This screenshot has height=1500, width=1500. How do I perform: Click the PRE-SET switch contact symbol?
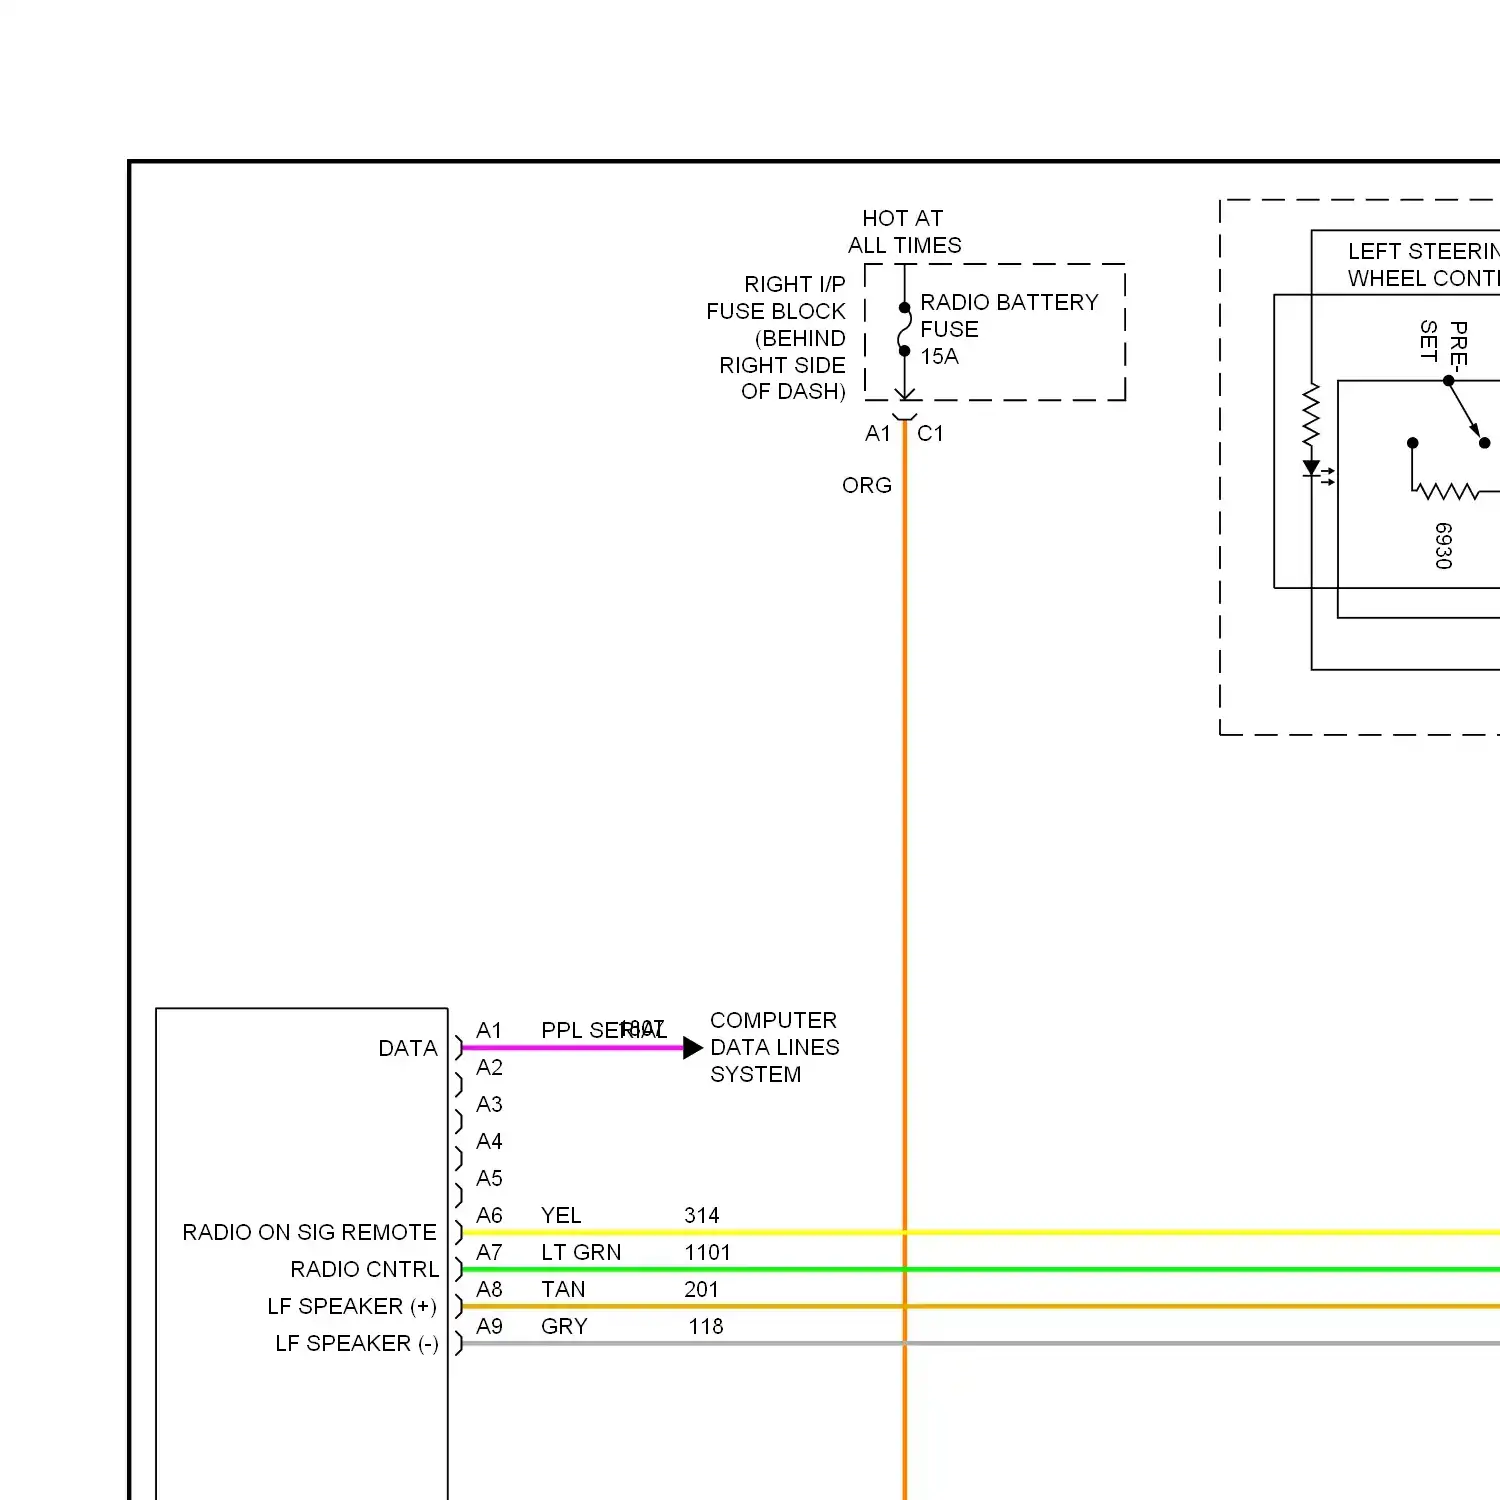(x=1466, y=411)
